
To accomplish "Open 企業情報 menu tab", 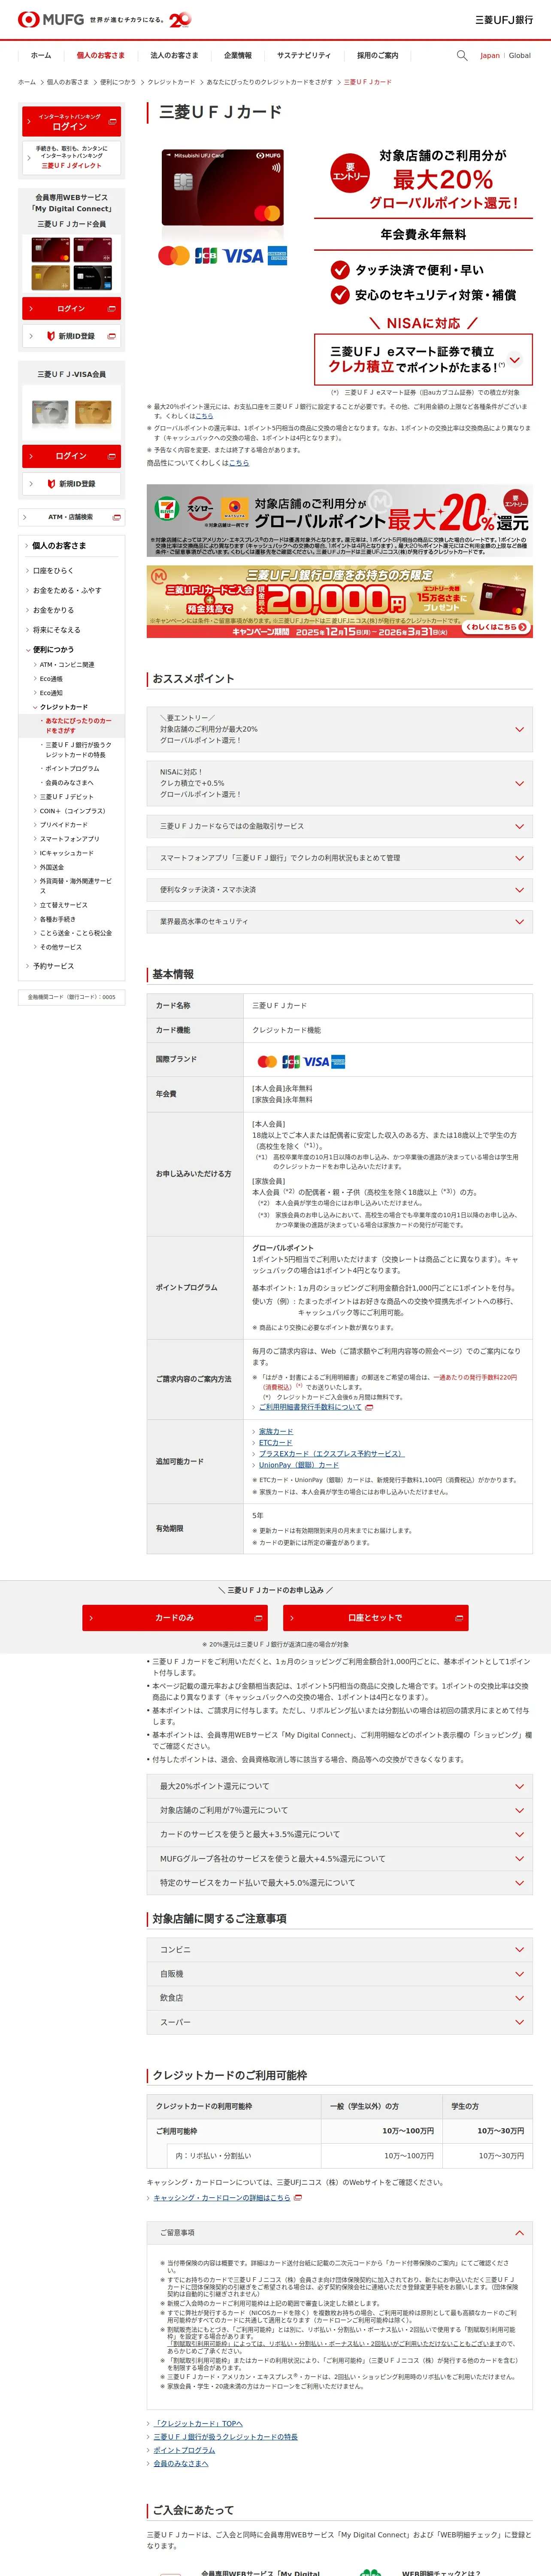I will click(x=238, y=56).
